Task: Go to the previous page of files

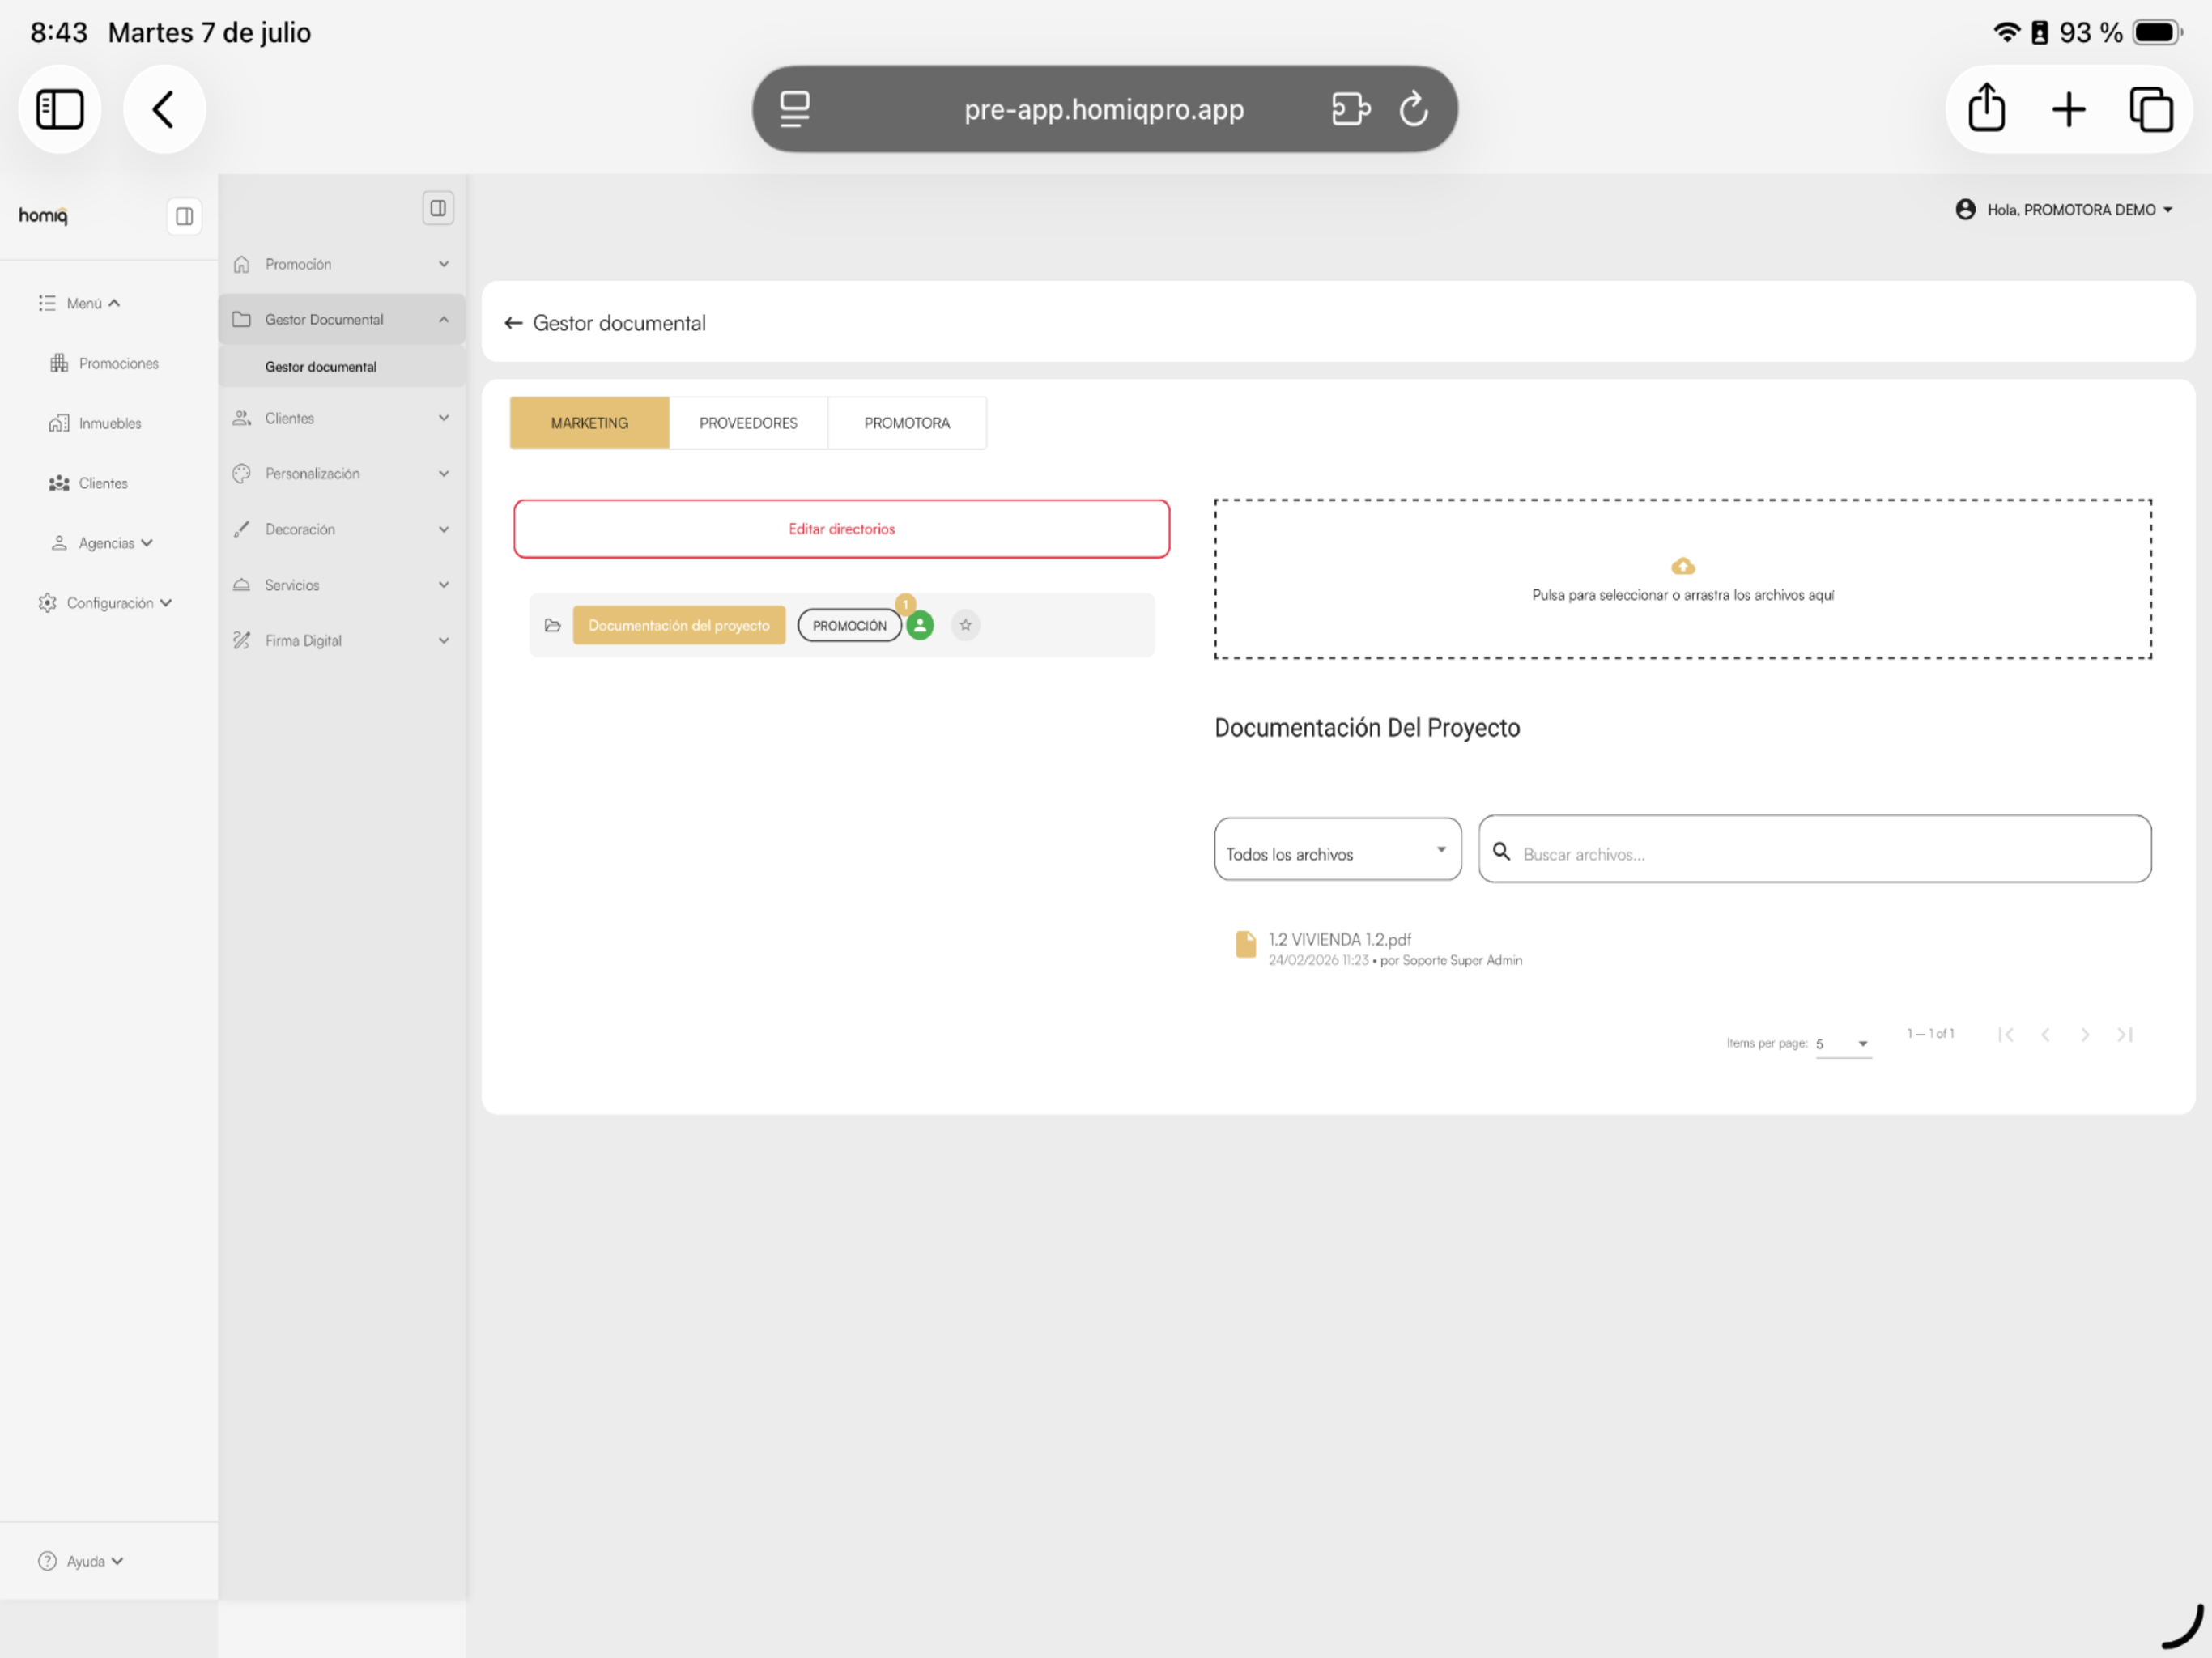Action: coord(2045,1035)
